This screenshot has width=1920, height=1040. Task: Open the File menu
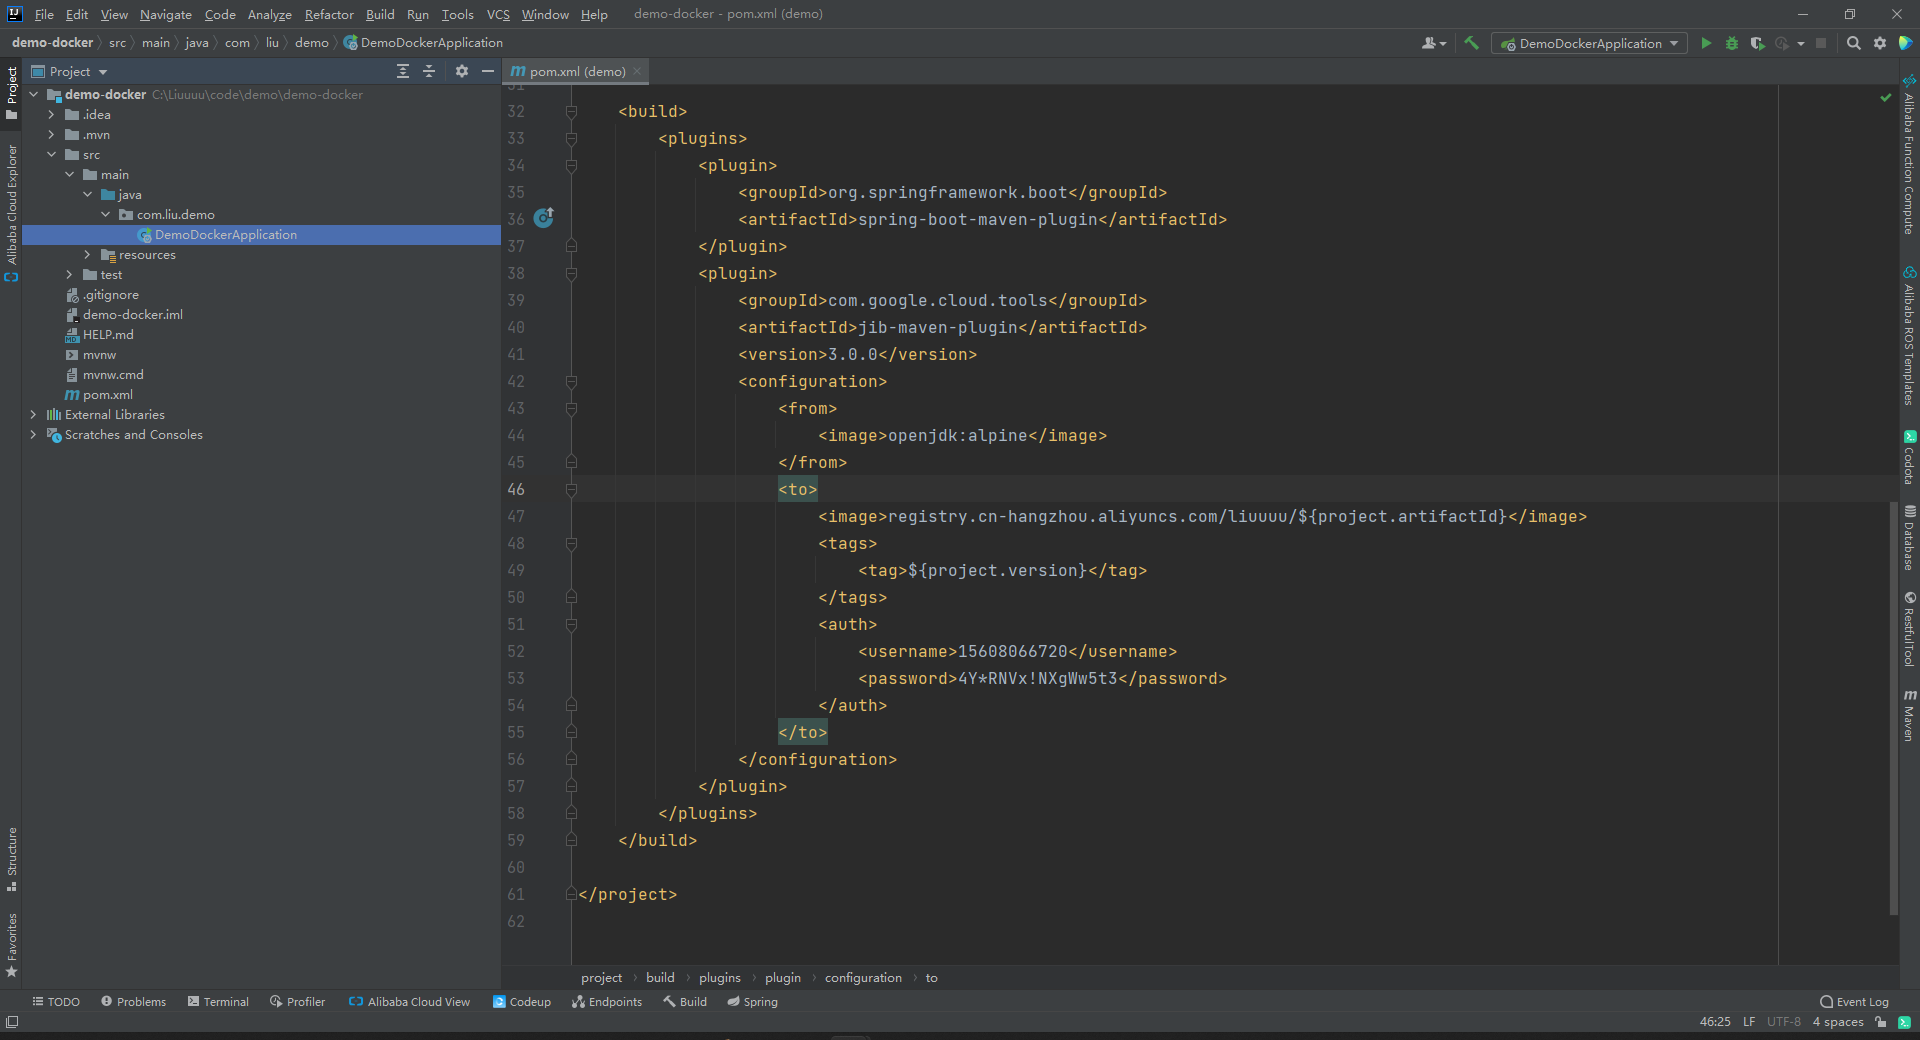point(44,14)
